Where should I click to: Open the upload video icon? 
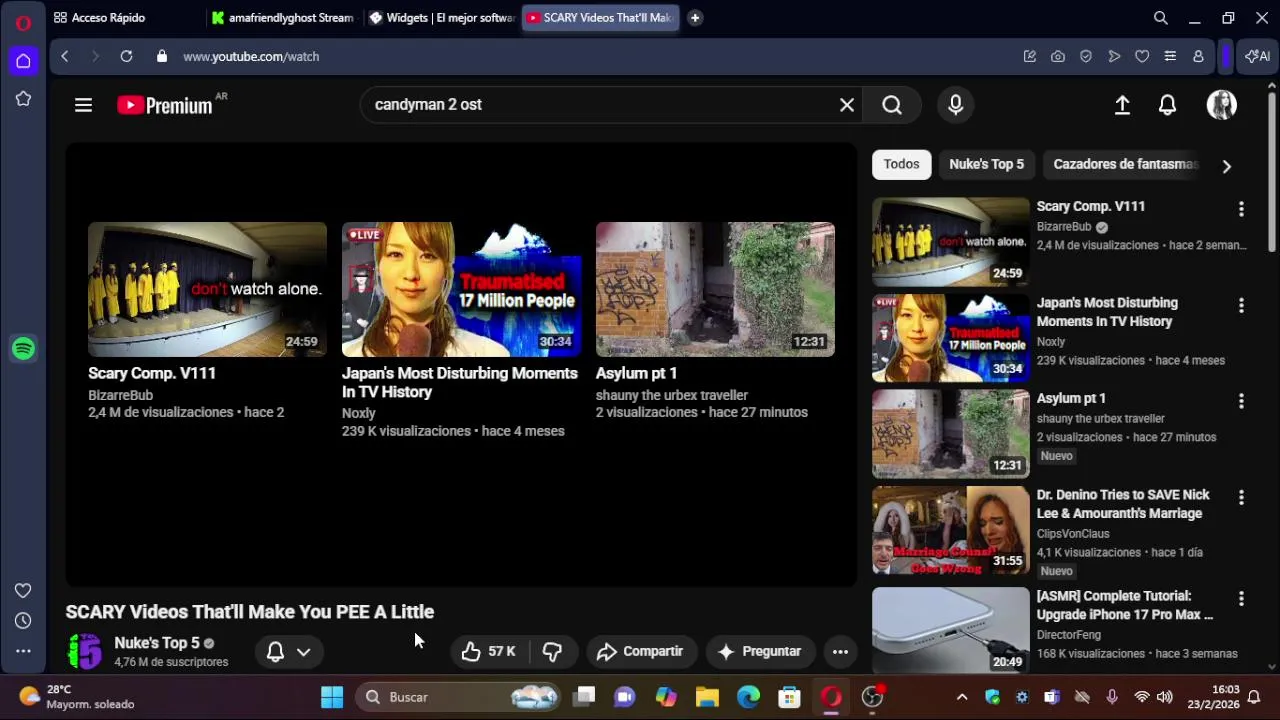(1122, 105)
